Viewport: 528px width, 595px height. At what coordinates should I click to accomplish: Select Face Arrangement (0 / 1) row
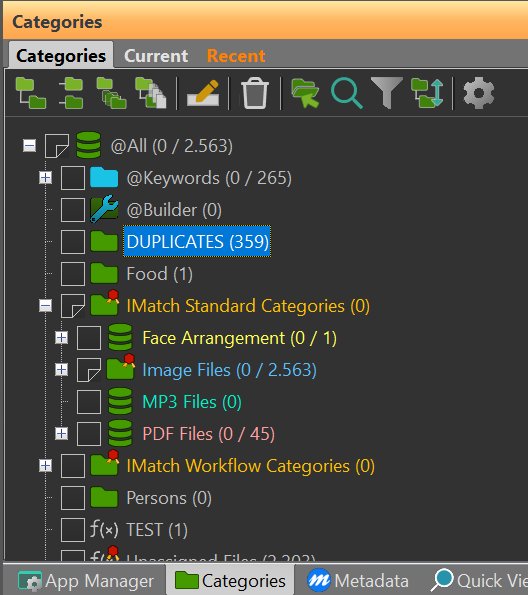[240, 338]
